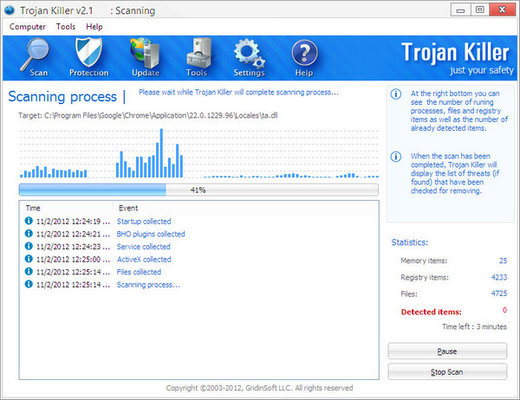Close the Trojan Killer window
Viewport: 520px width, 400px height.
(502, 10)
